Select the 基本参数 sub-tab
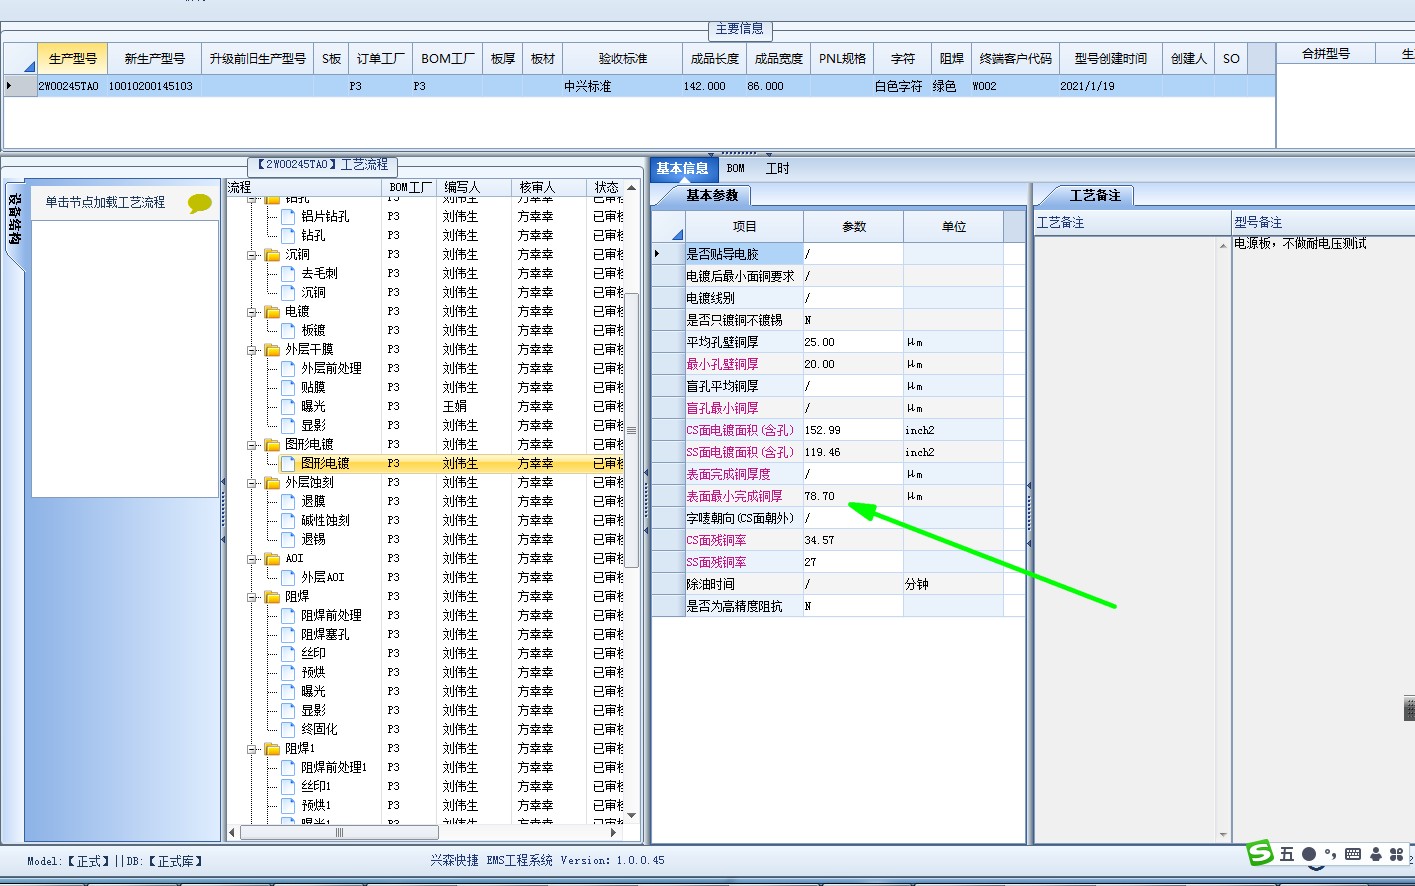 click(x=712, y=196)
